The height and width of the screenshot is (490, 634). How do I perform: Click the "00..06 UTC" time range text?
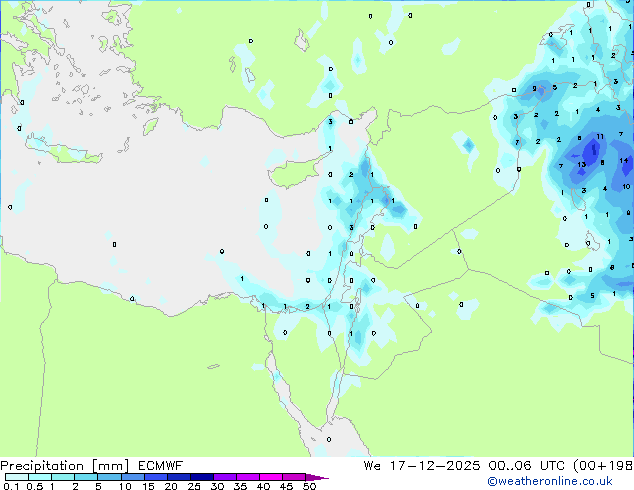tap(528, 466)
